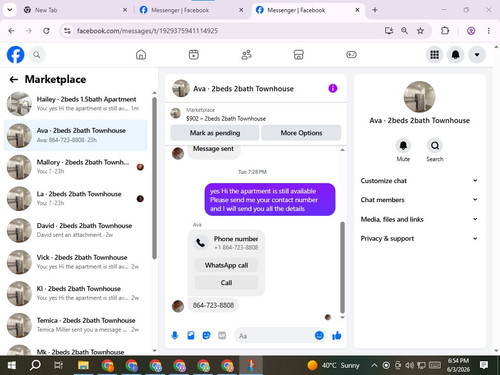Expand the Chat members section
500x375 pixels.
coord(419,200)
